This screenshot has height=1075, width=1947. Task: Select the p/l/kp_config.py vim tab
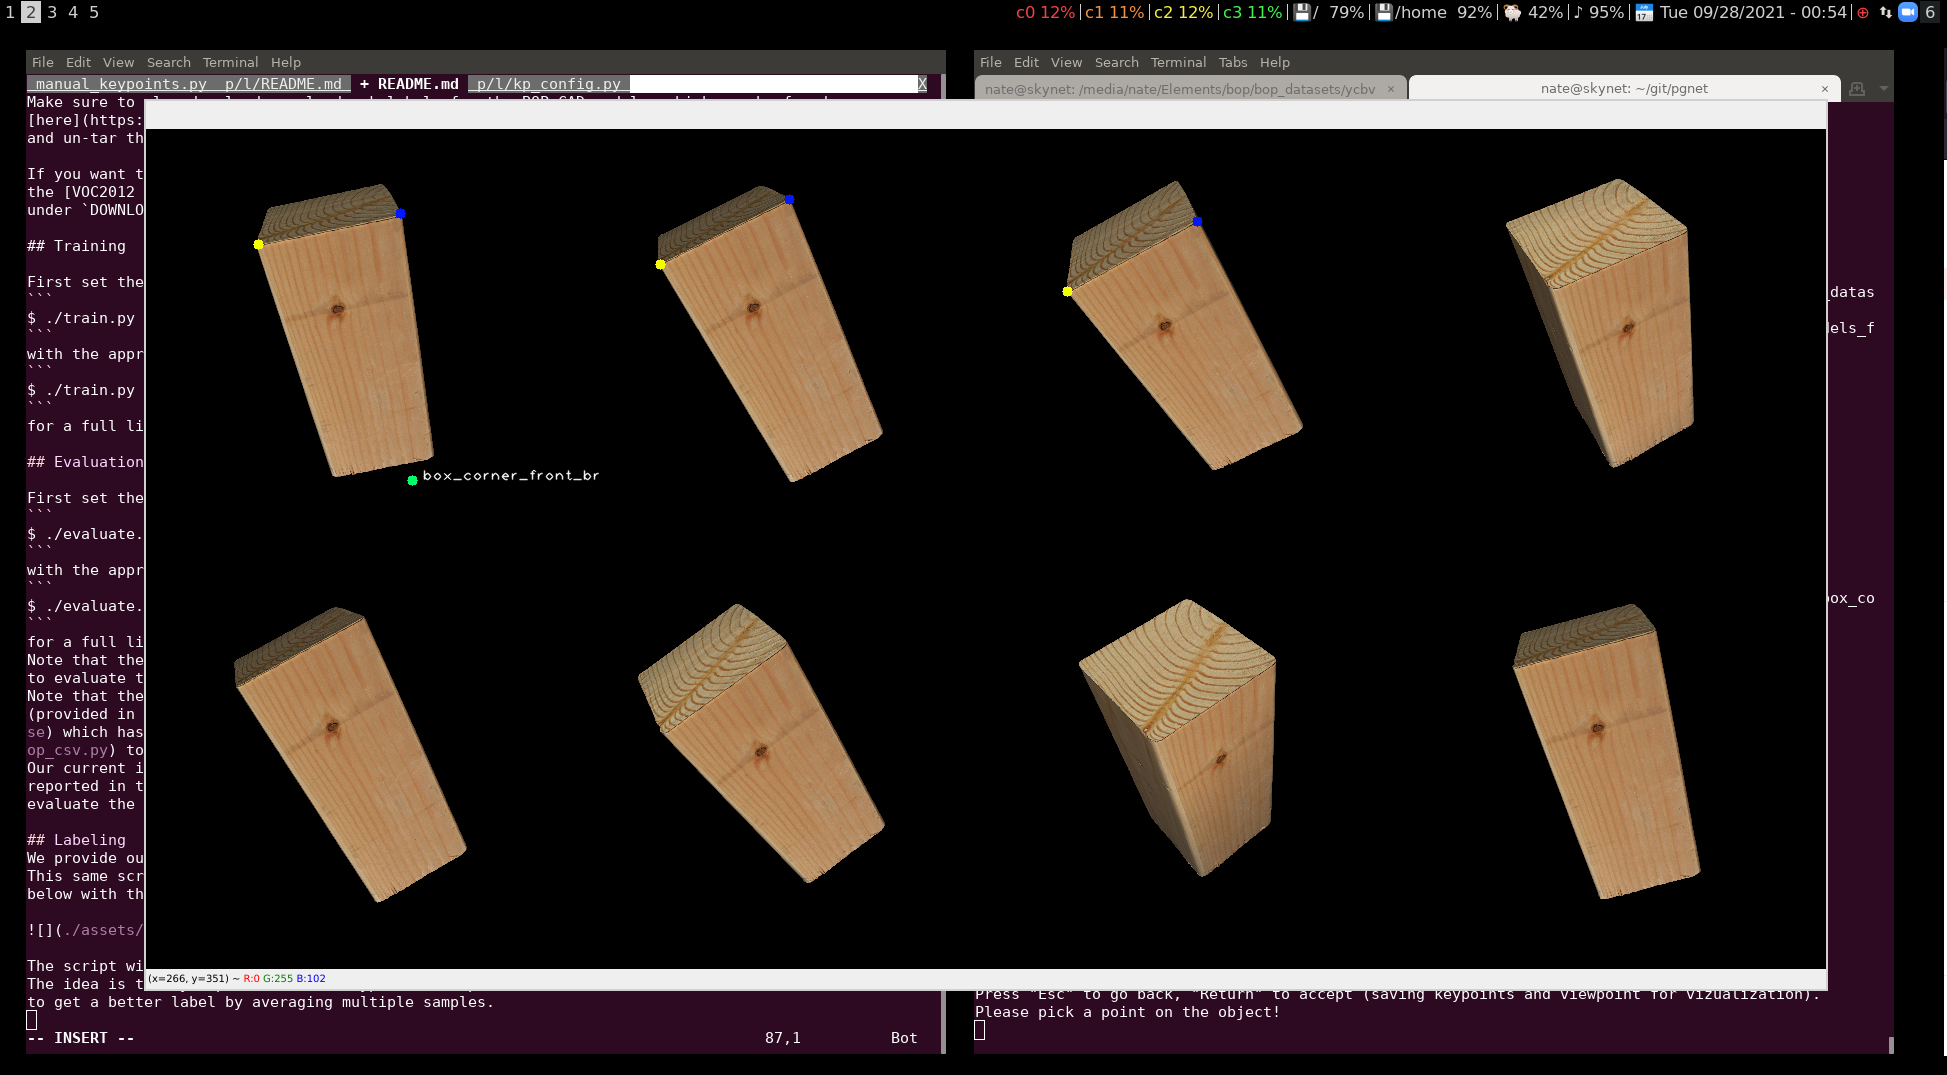549,84
